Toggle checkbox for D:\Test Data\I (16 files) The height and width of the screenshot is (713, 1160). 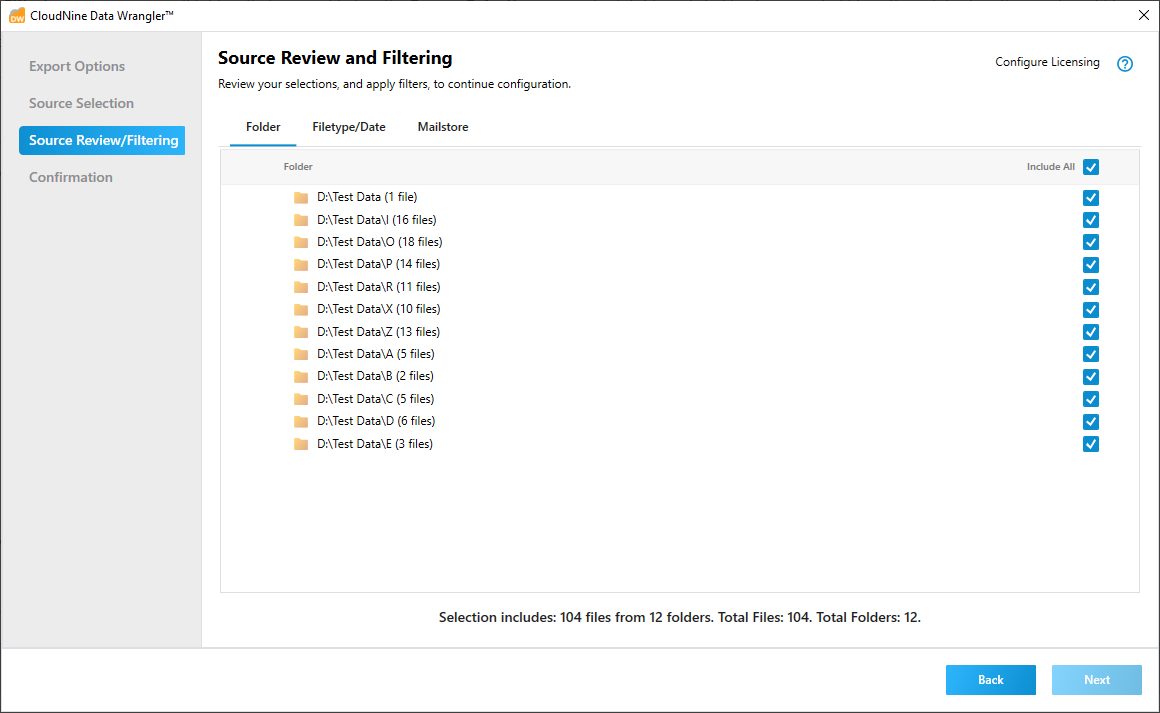tap(1090, 220)
